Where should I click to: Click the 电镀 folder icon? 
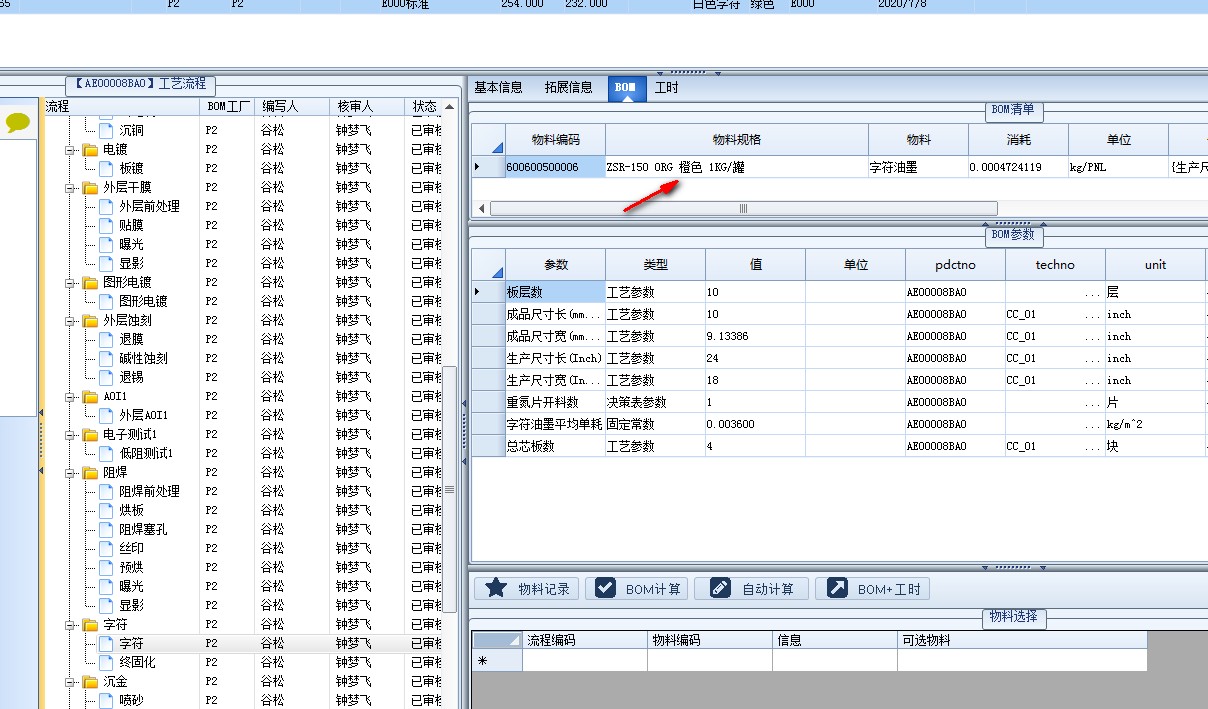[91, 149]
